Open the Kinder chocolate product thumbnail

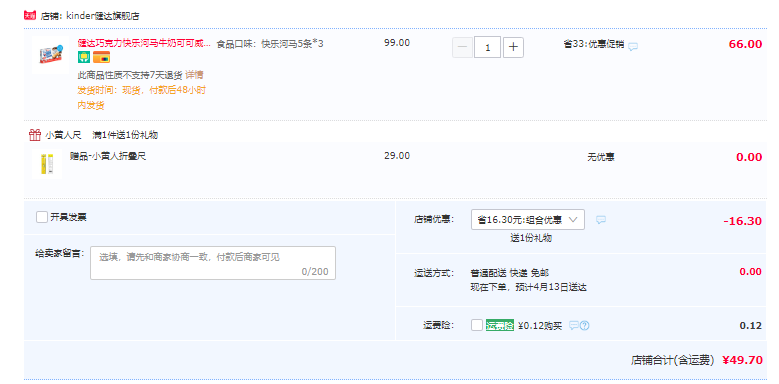pos(52,55)
